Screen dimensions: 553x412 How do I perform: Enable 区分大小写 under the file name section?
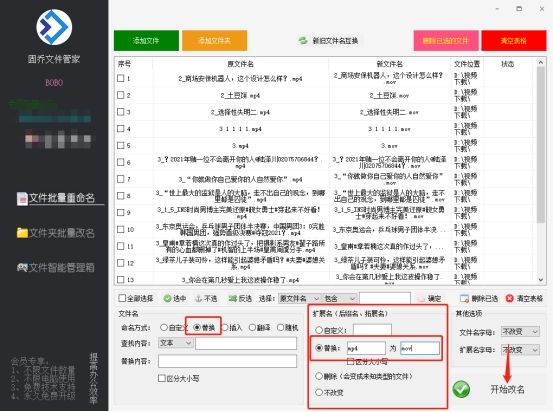click(x=162, y=378)
